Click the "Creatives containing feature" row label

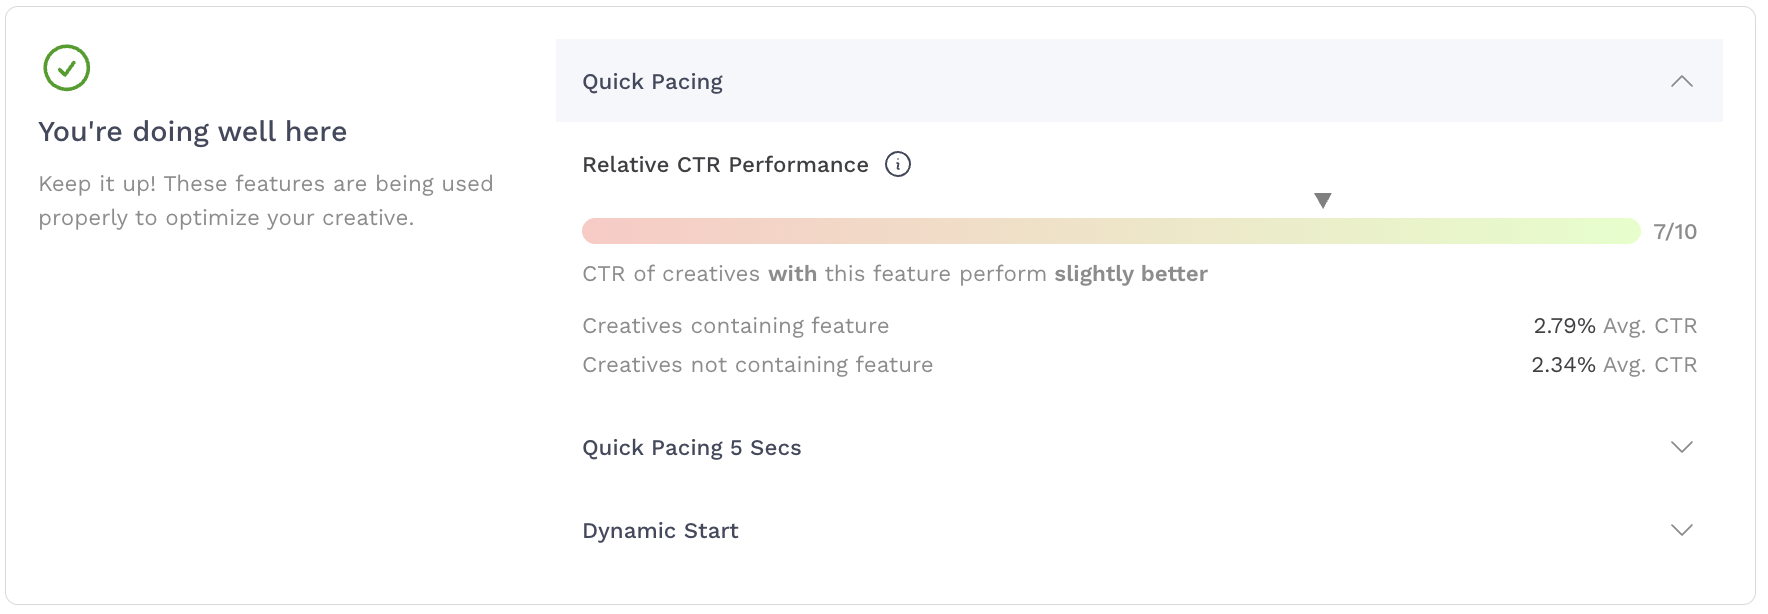(735, 326)
